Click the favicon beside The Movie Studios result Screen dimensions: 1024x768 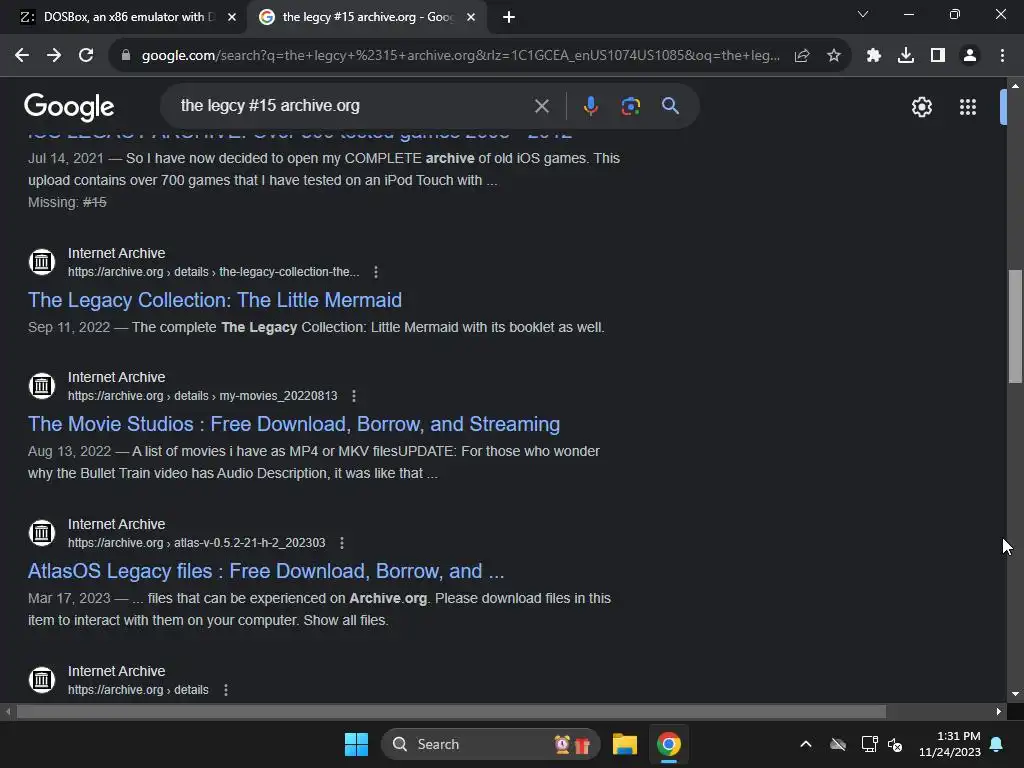click(x=42, y=386)
